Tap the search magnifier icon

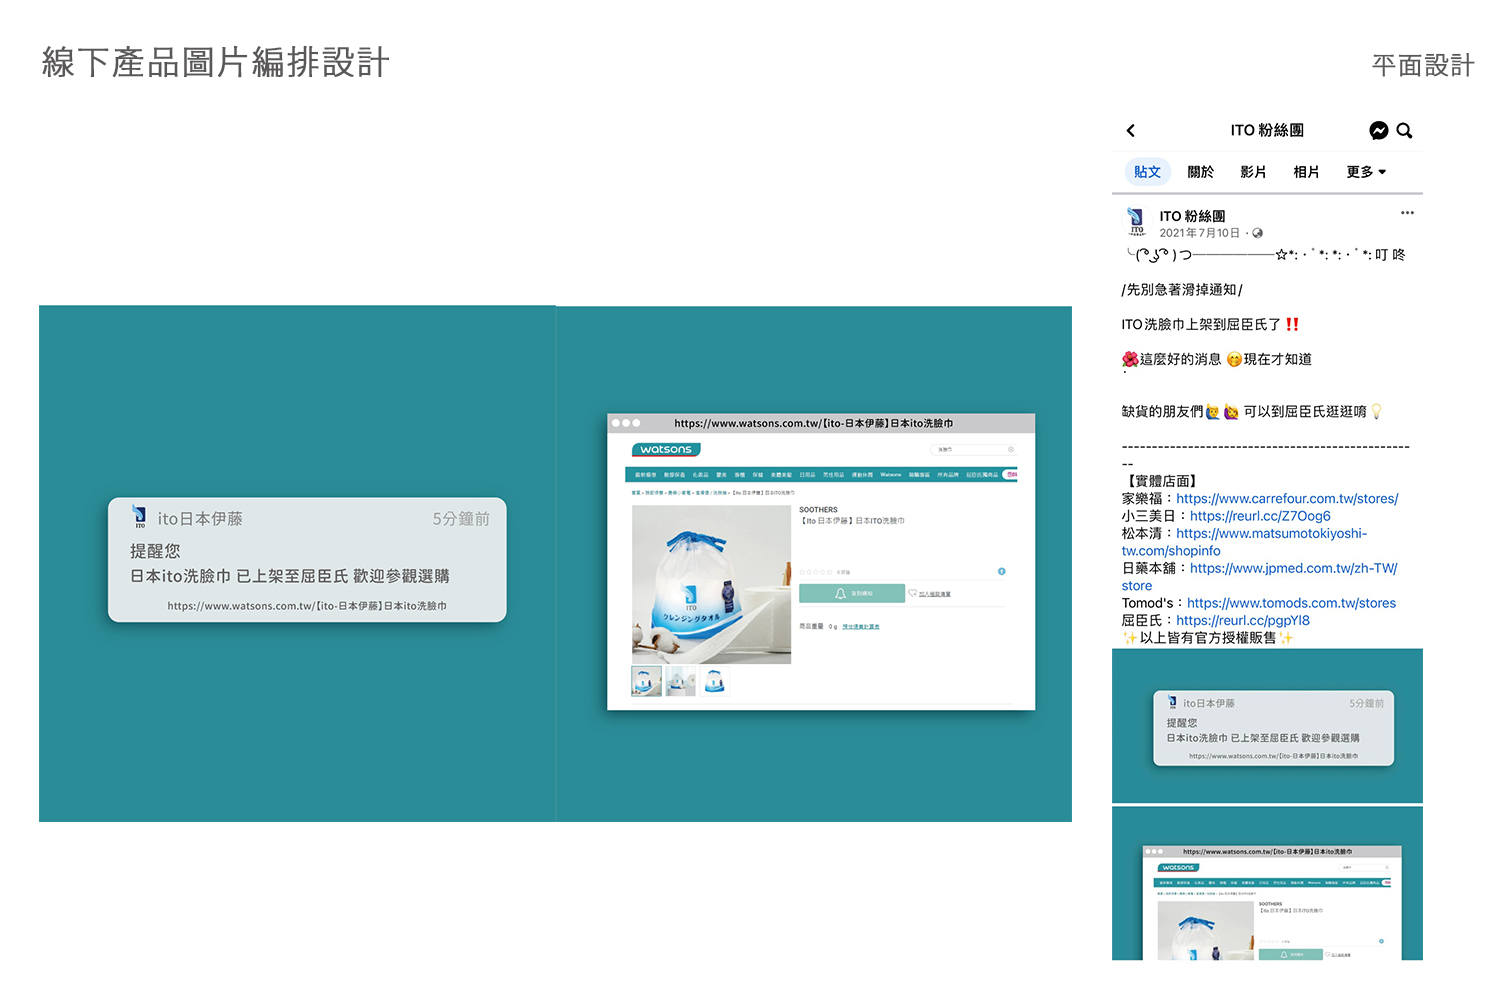(1404, 130)
